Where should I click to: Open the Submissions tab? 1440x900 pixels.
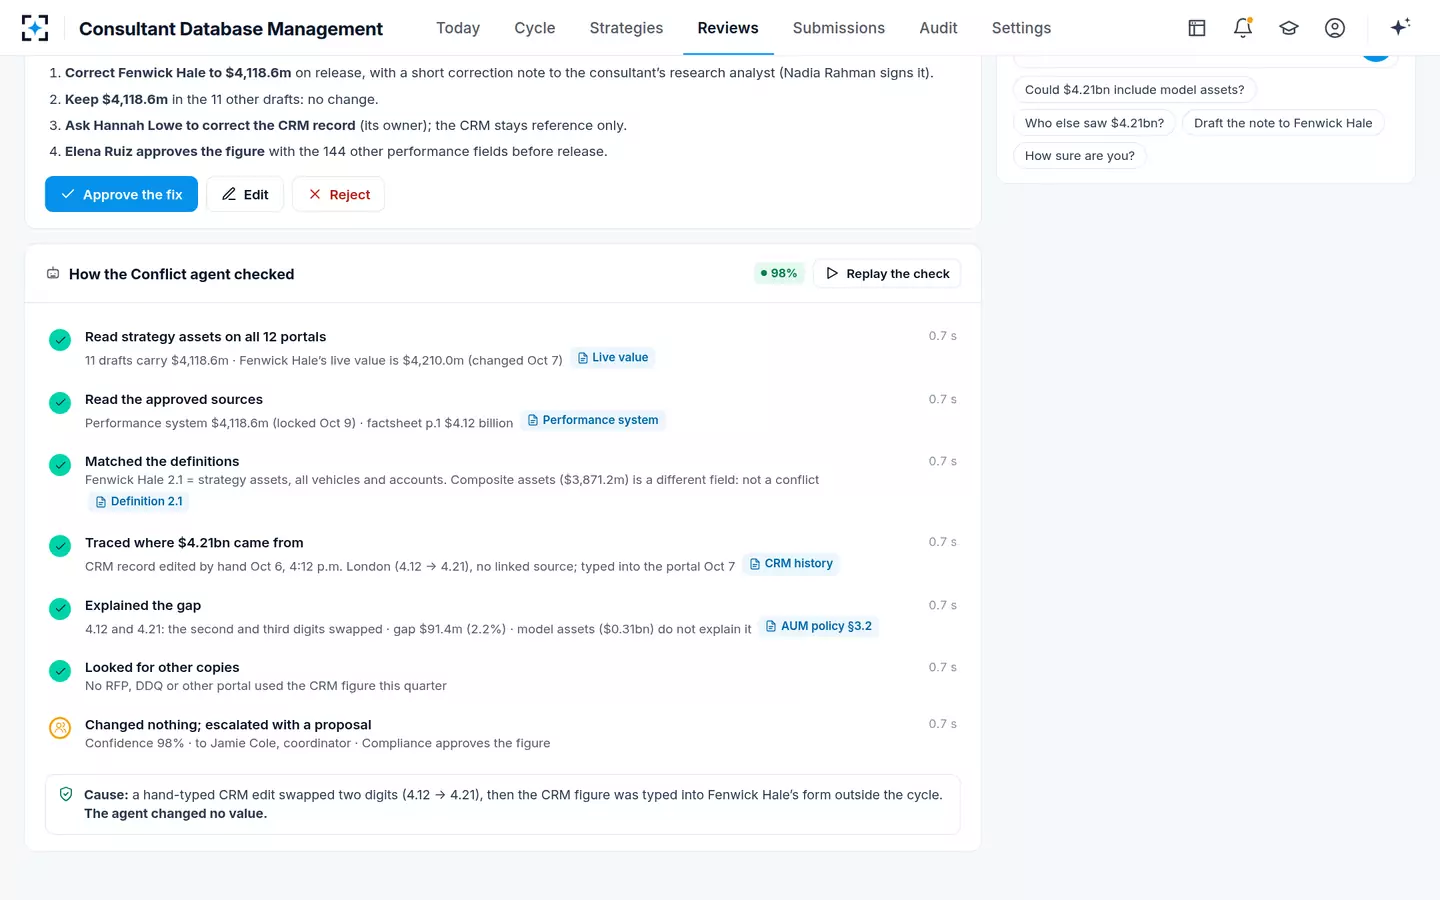[839, 28]
